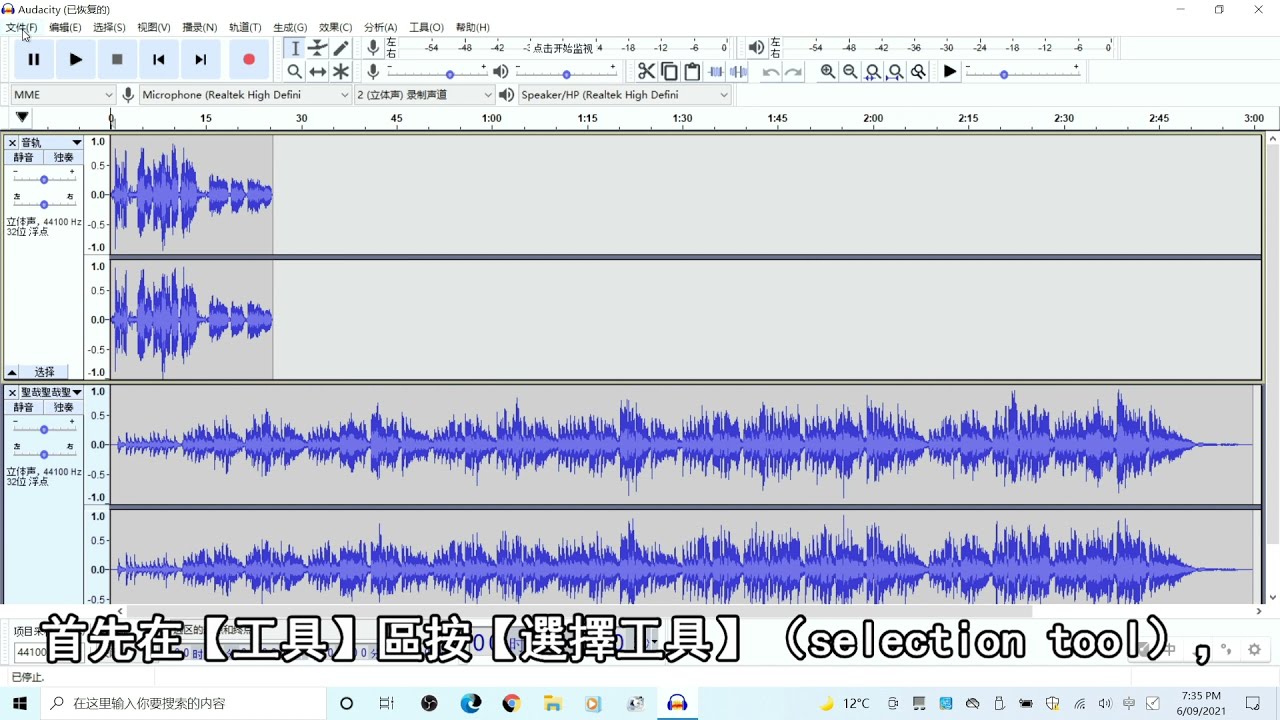Solo the 音轨 track with 独奏
The image size is (1280, 720).
tap(63, 158)
